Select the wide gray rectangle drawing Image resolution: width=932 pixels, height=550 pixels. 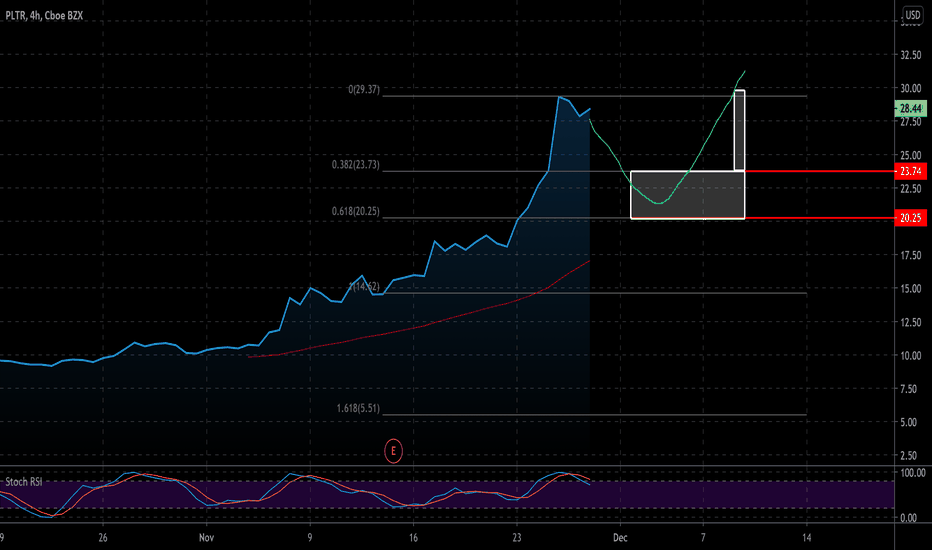pyautogui.click(x=688, y=195)
